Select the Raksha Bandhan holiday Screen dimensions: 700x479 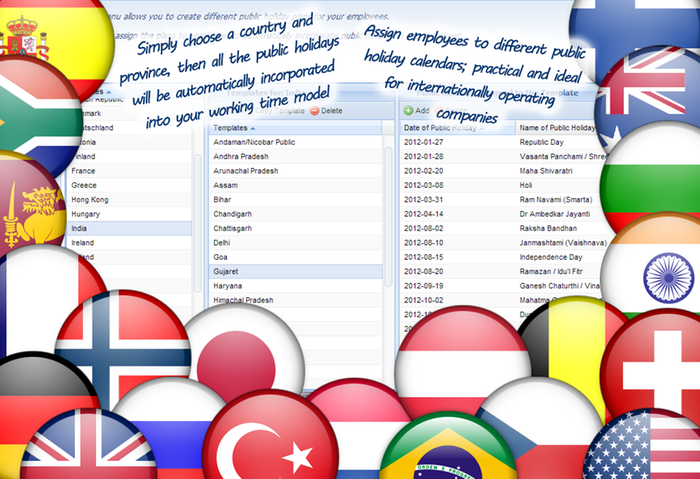coord(548,228)
